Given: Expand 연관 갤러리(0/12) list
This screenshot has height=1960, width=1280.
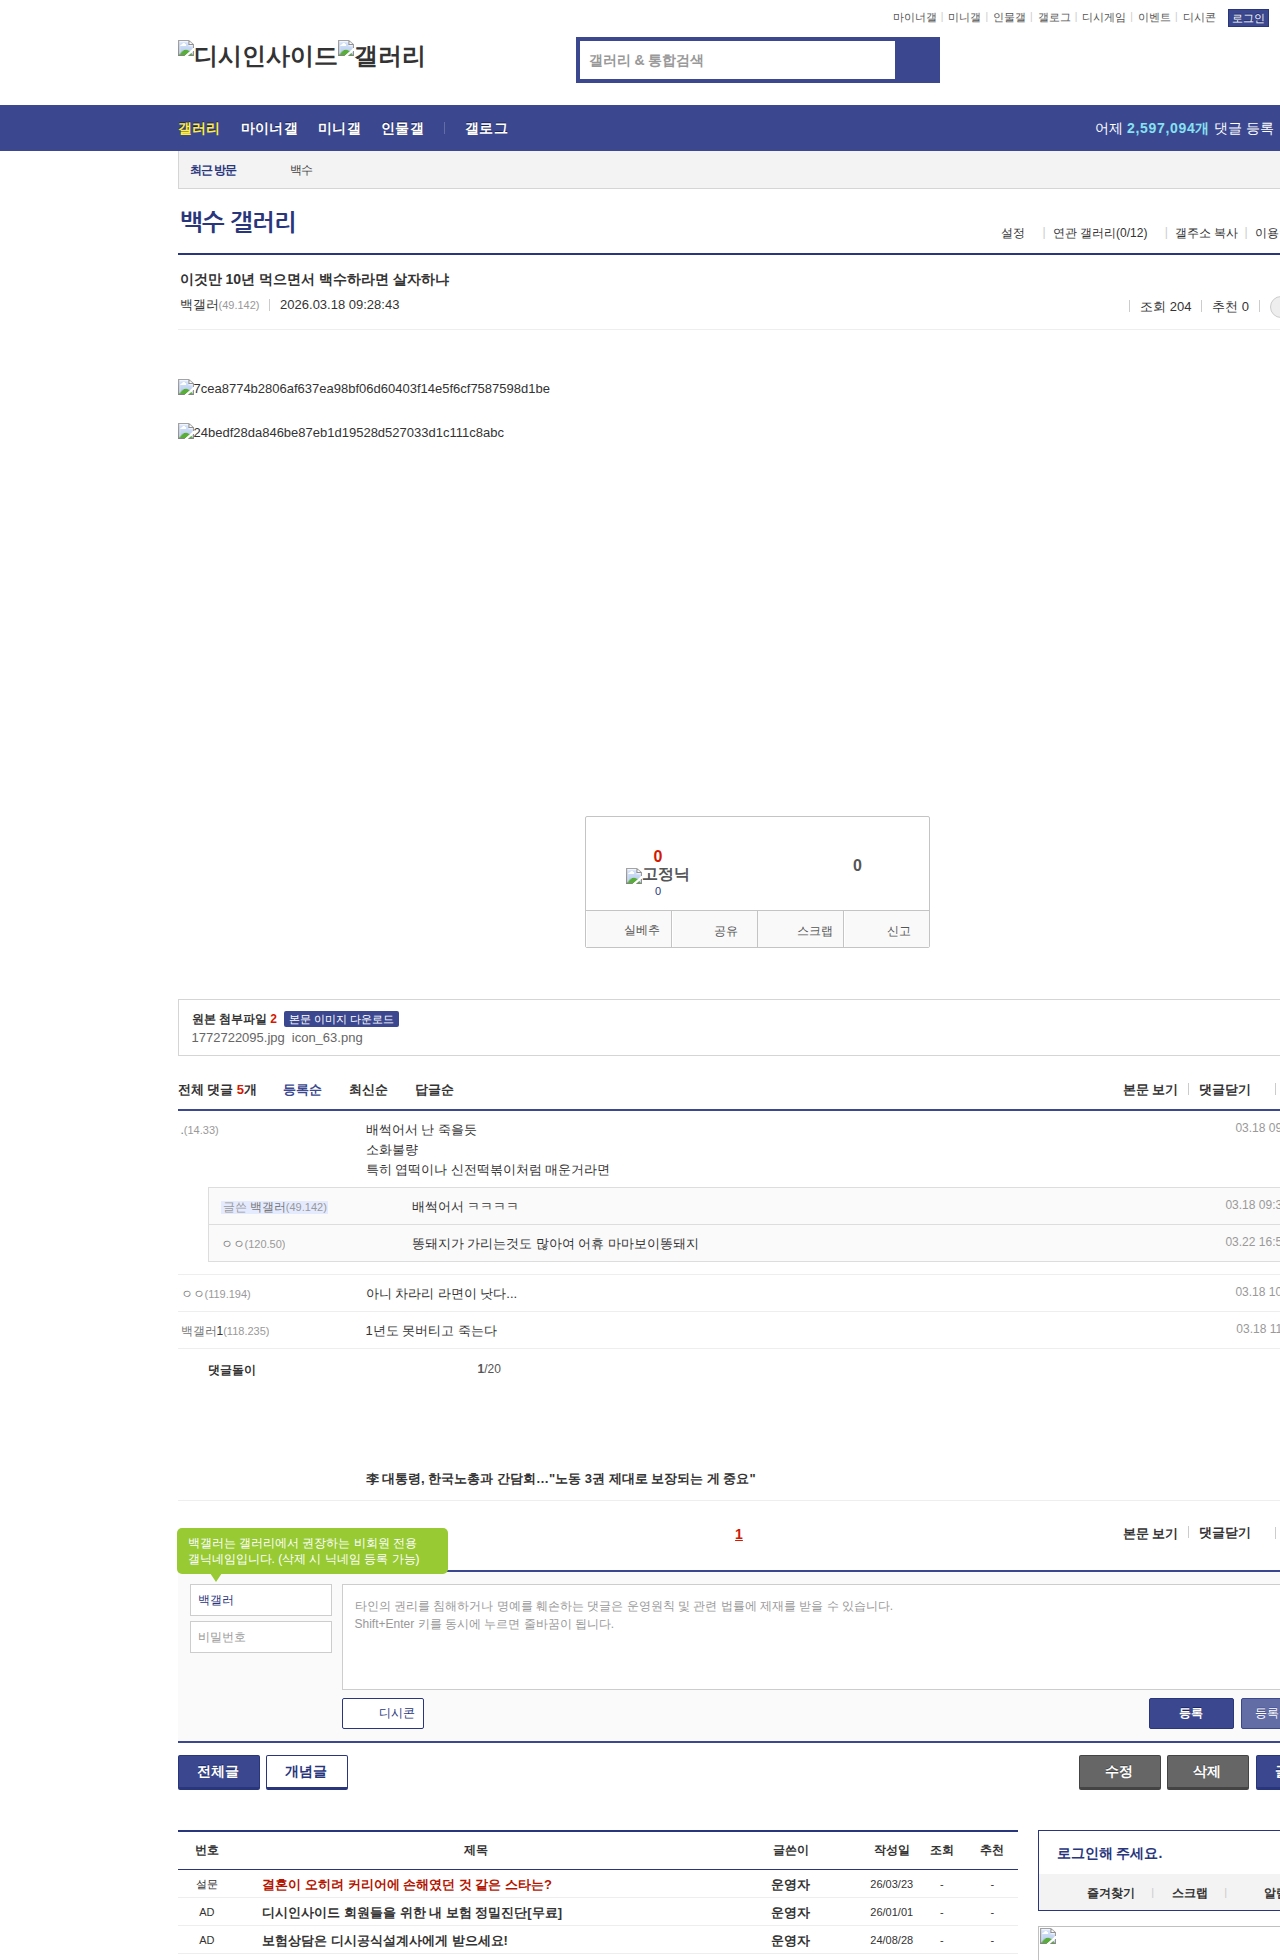Looking at the screenshot, I should coord(1100,233).
